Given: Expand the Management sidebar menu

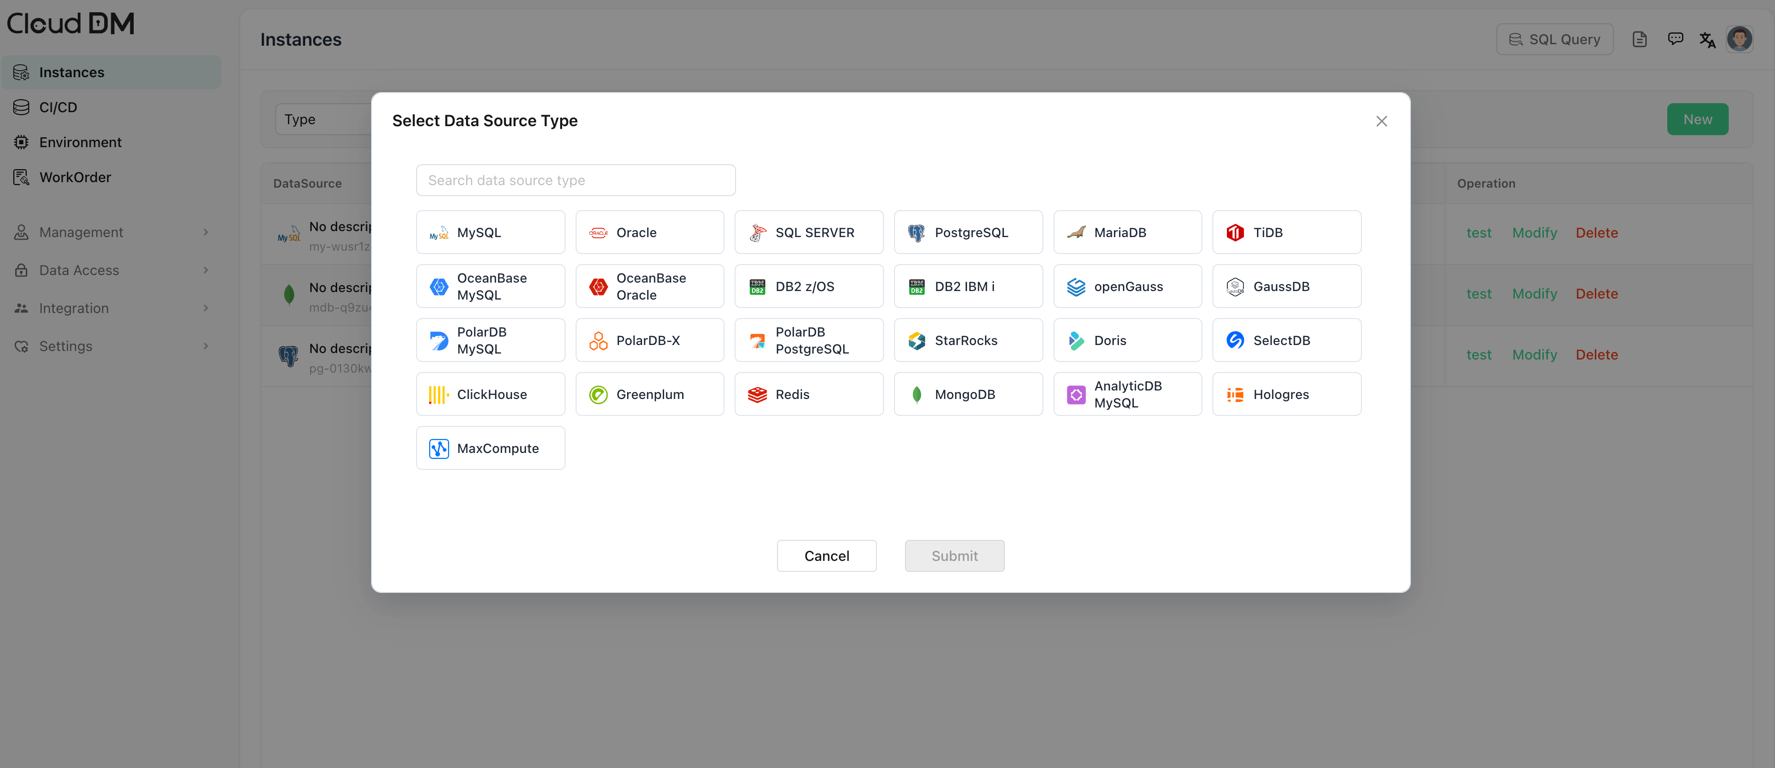Looking at the screenshot, I should click(x=111, y=232).
